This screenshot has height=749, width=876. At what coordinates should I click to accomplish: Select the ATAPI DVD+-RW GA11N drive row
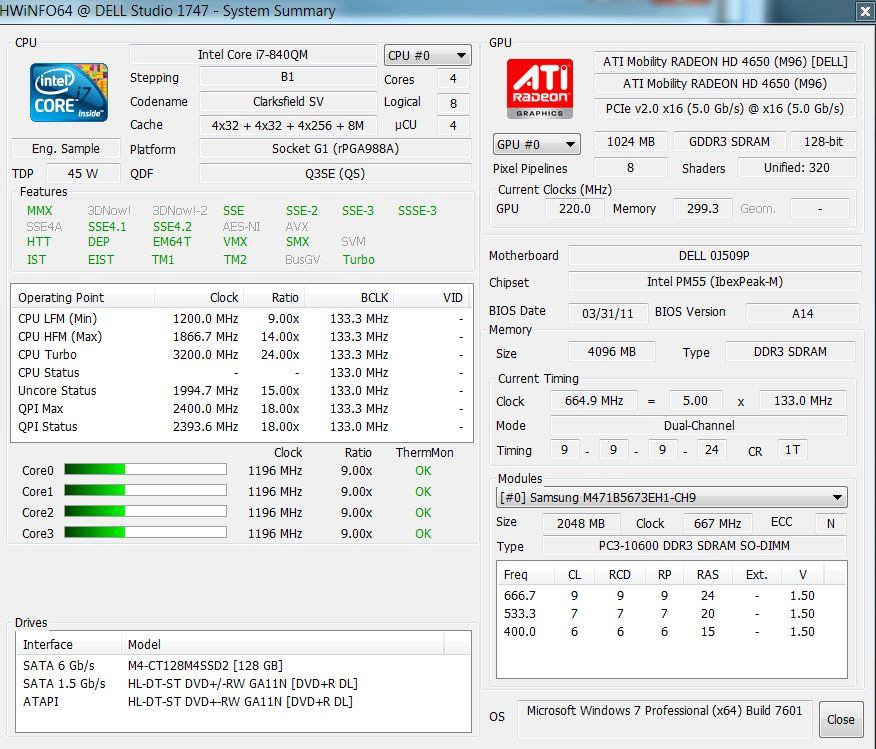coord(243,701)
